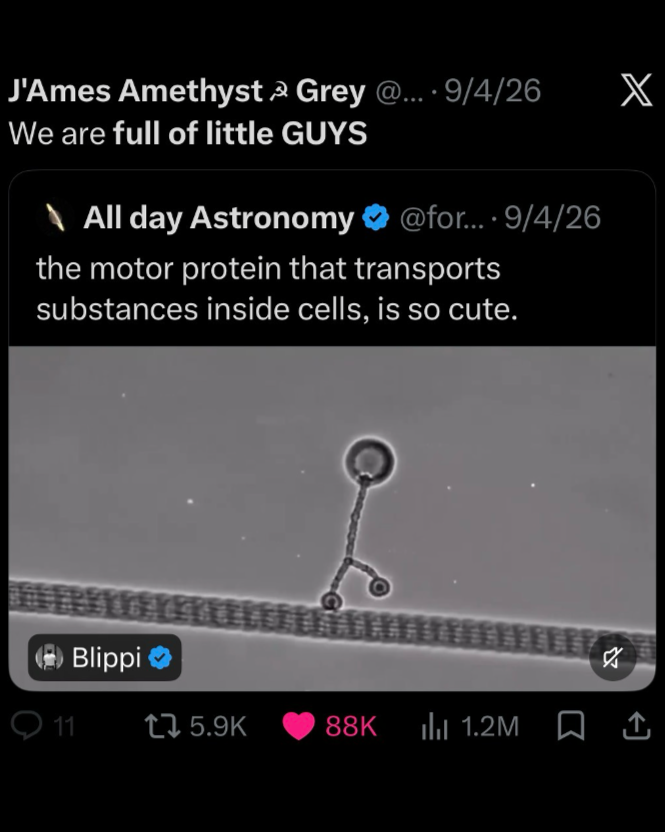Screen dimensions: 665x832
Task: Repost using the retweet arrows icon
Action: [x=163, y=726]
